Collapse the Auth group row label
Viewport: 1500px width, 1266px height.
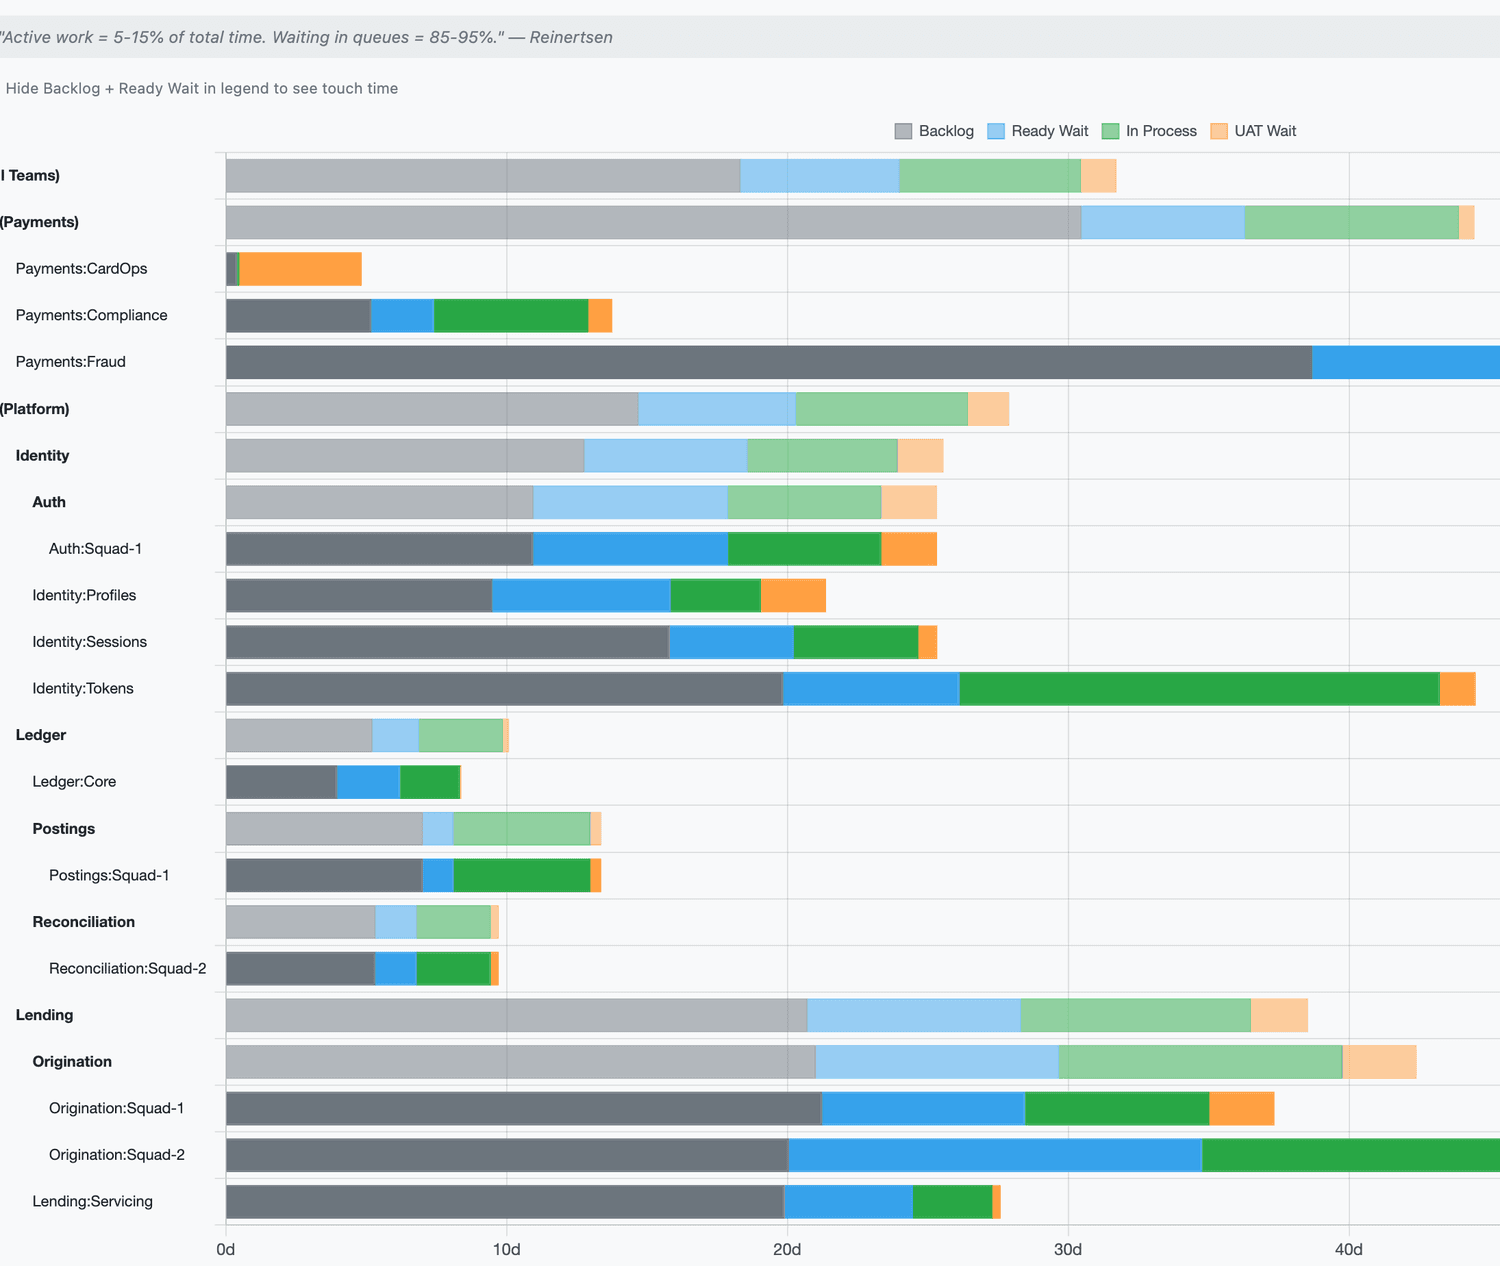pyautogui.click(x=49, y=502)
